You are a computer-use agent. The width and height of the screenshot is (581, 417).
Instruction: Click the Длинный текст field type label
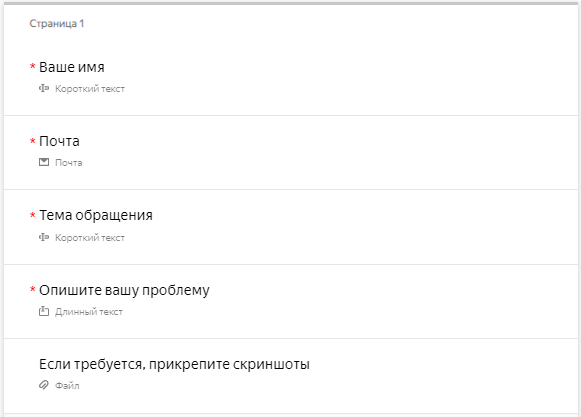pos(89,312)
